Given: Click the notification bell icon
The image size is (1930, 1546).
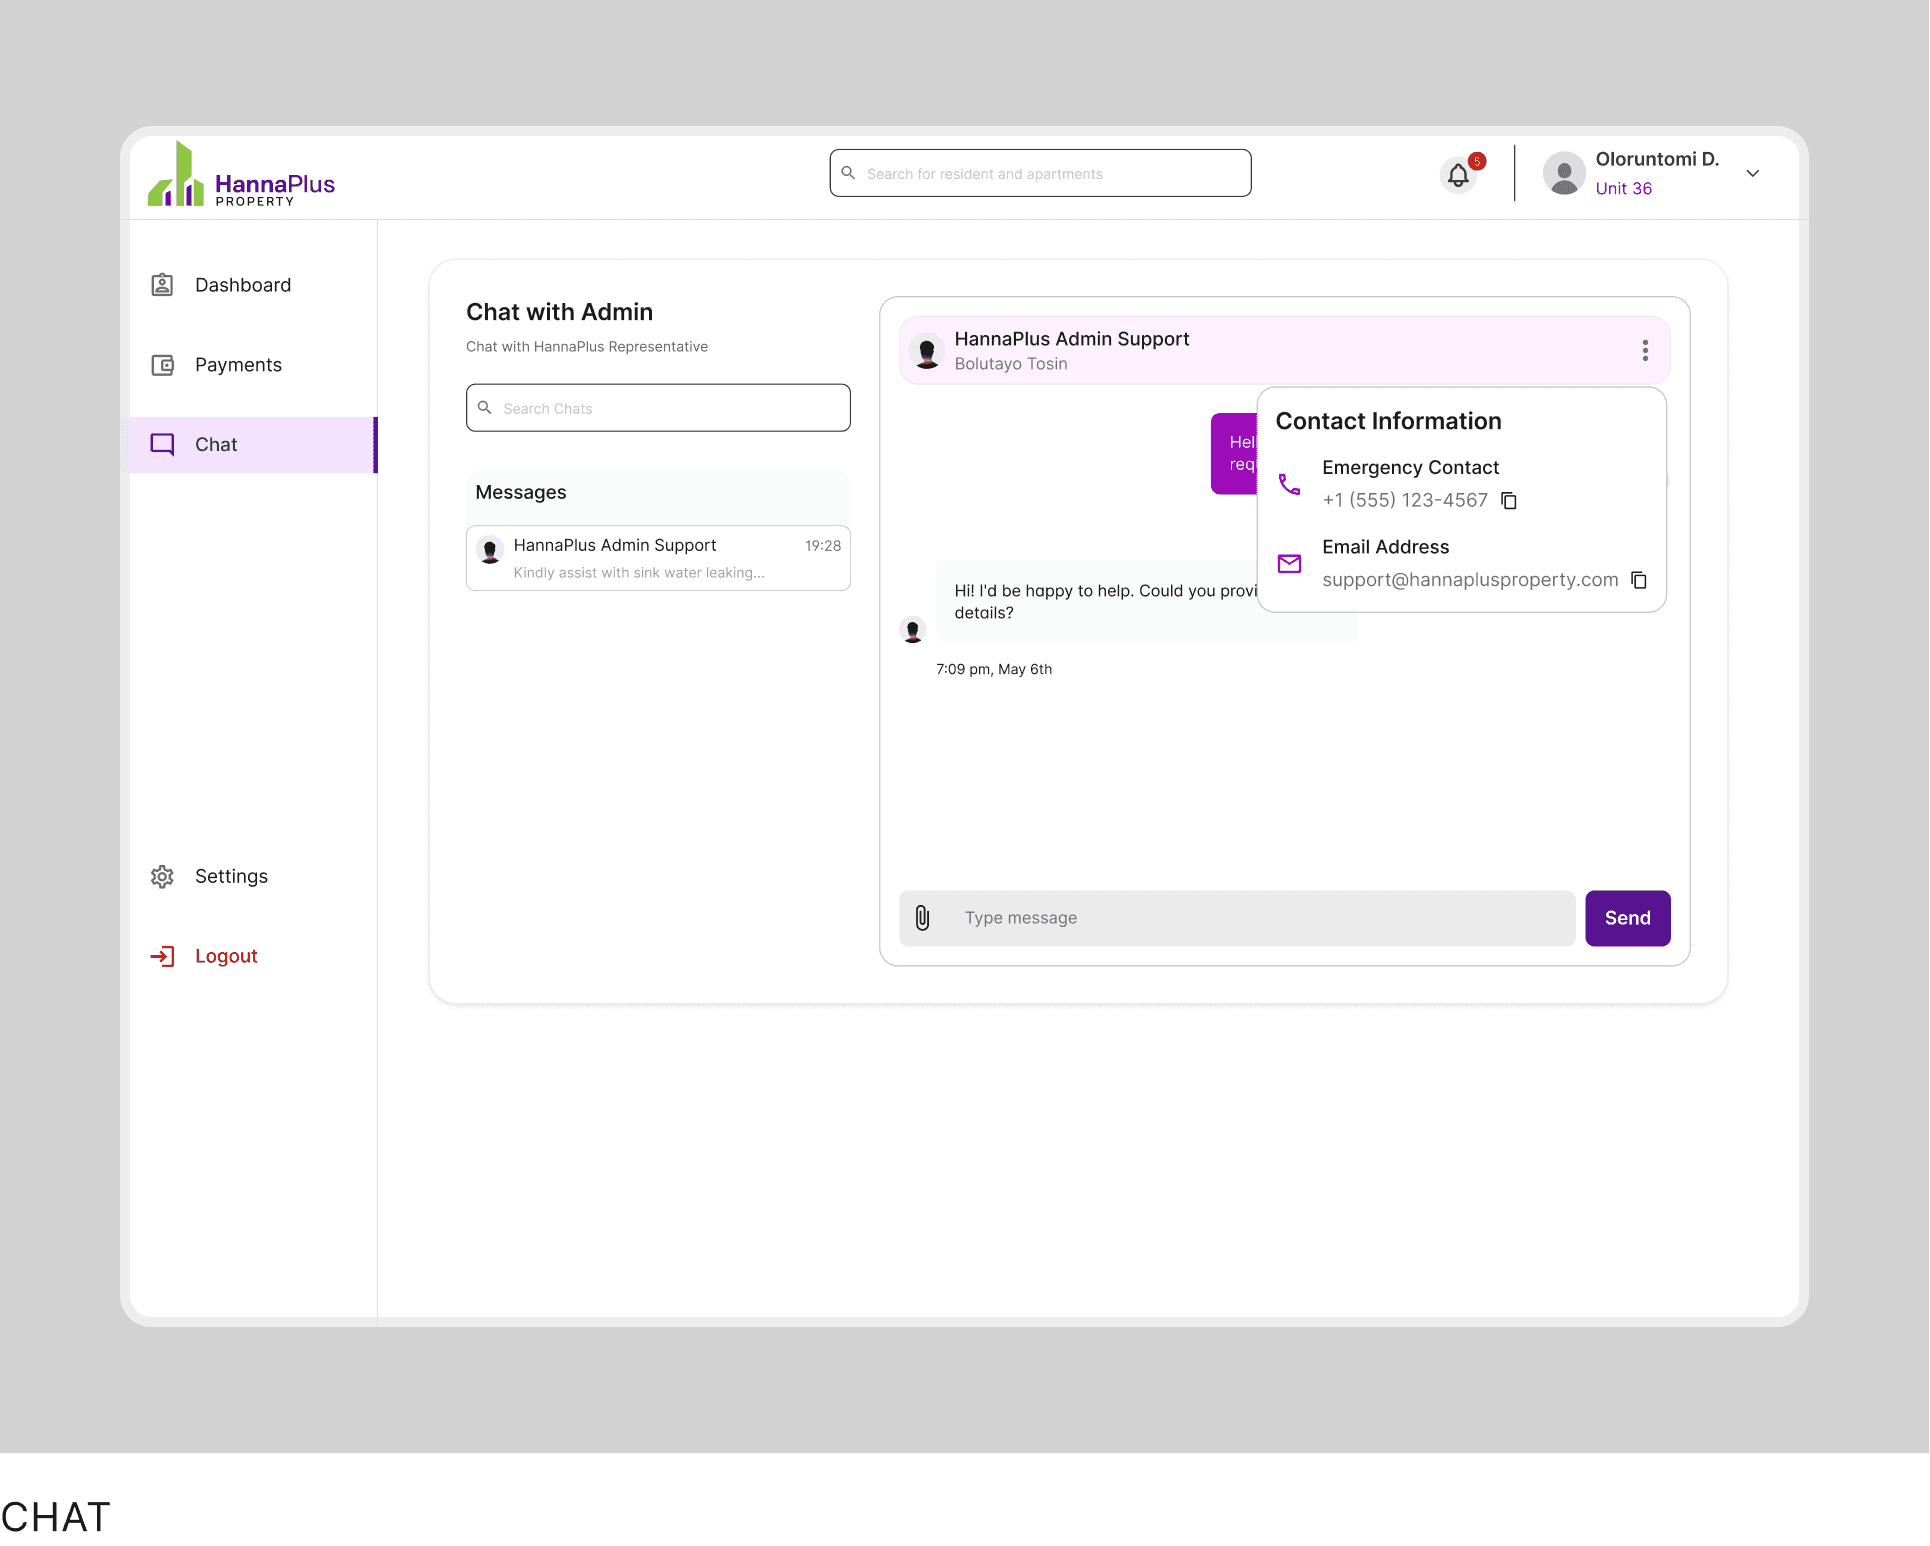Looking at the screenshot, I should pos(1458,176).
